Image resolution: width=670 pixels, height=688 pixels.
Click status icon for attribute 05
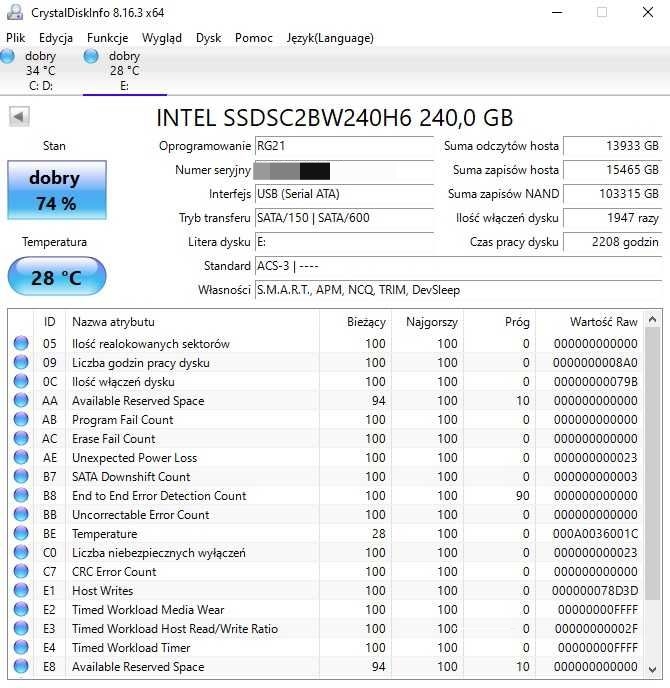point(21,344)
